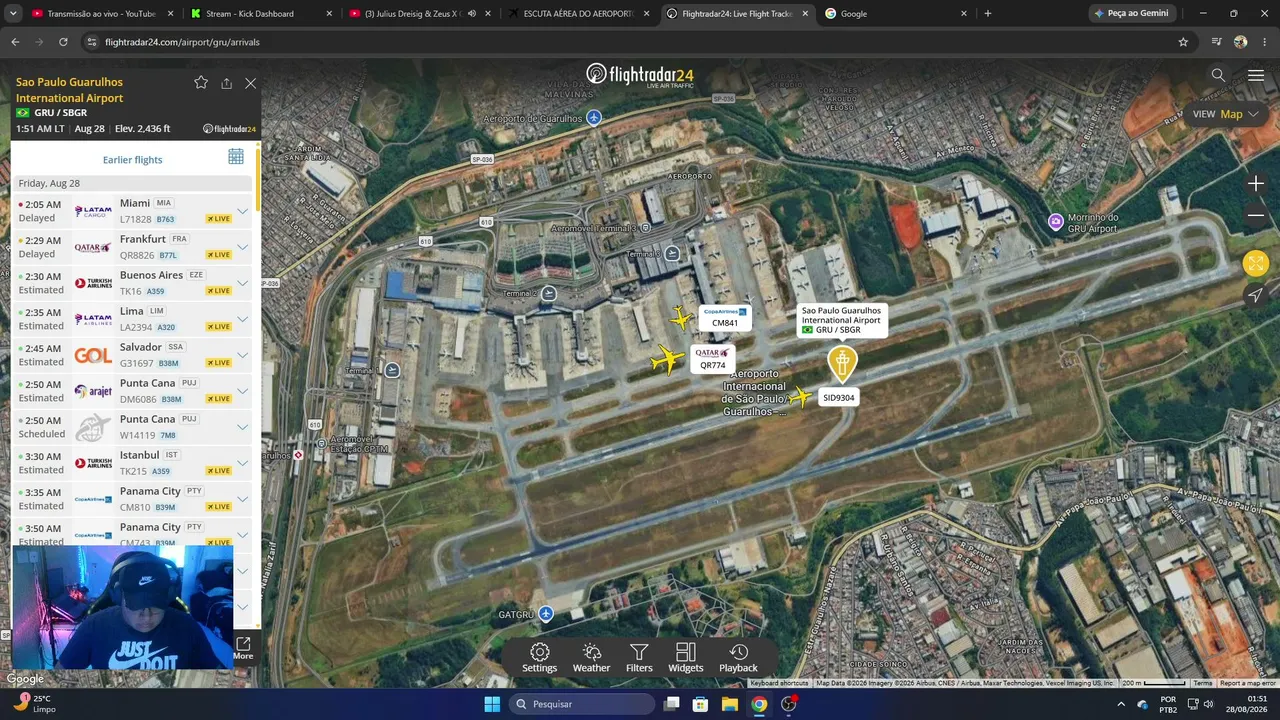This screenshot has width=1280, height=720.
Task: Open Widgets in bottom toolbar
Action: (685, 658)
